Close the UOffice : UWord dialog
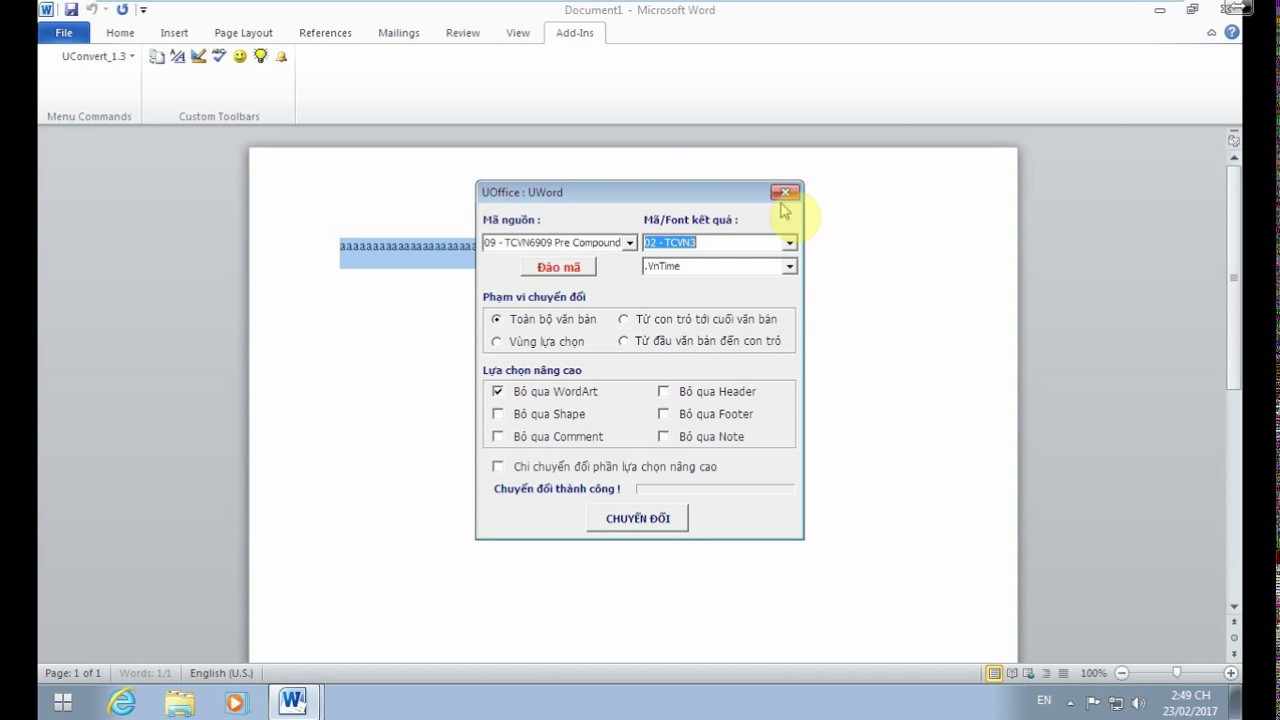This screenshot has height=720, width=1280. pyautogui.click(x=785, y=192)
